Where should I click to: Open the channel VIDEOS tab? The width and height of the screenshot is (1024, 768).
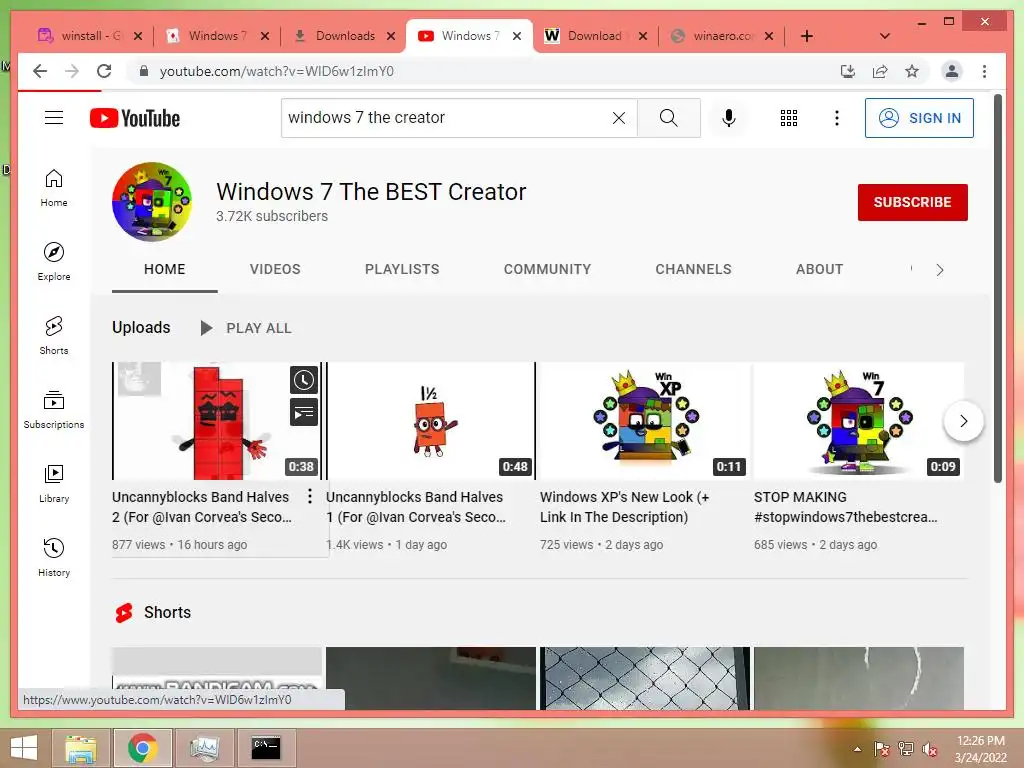275,269
